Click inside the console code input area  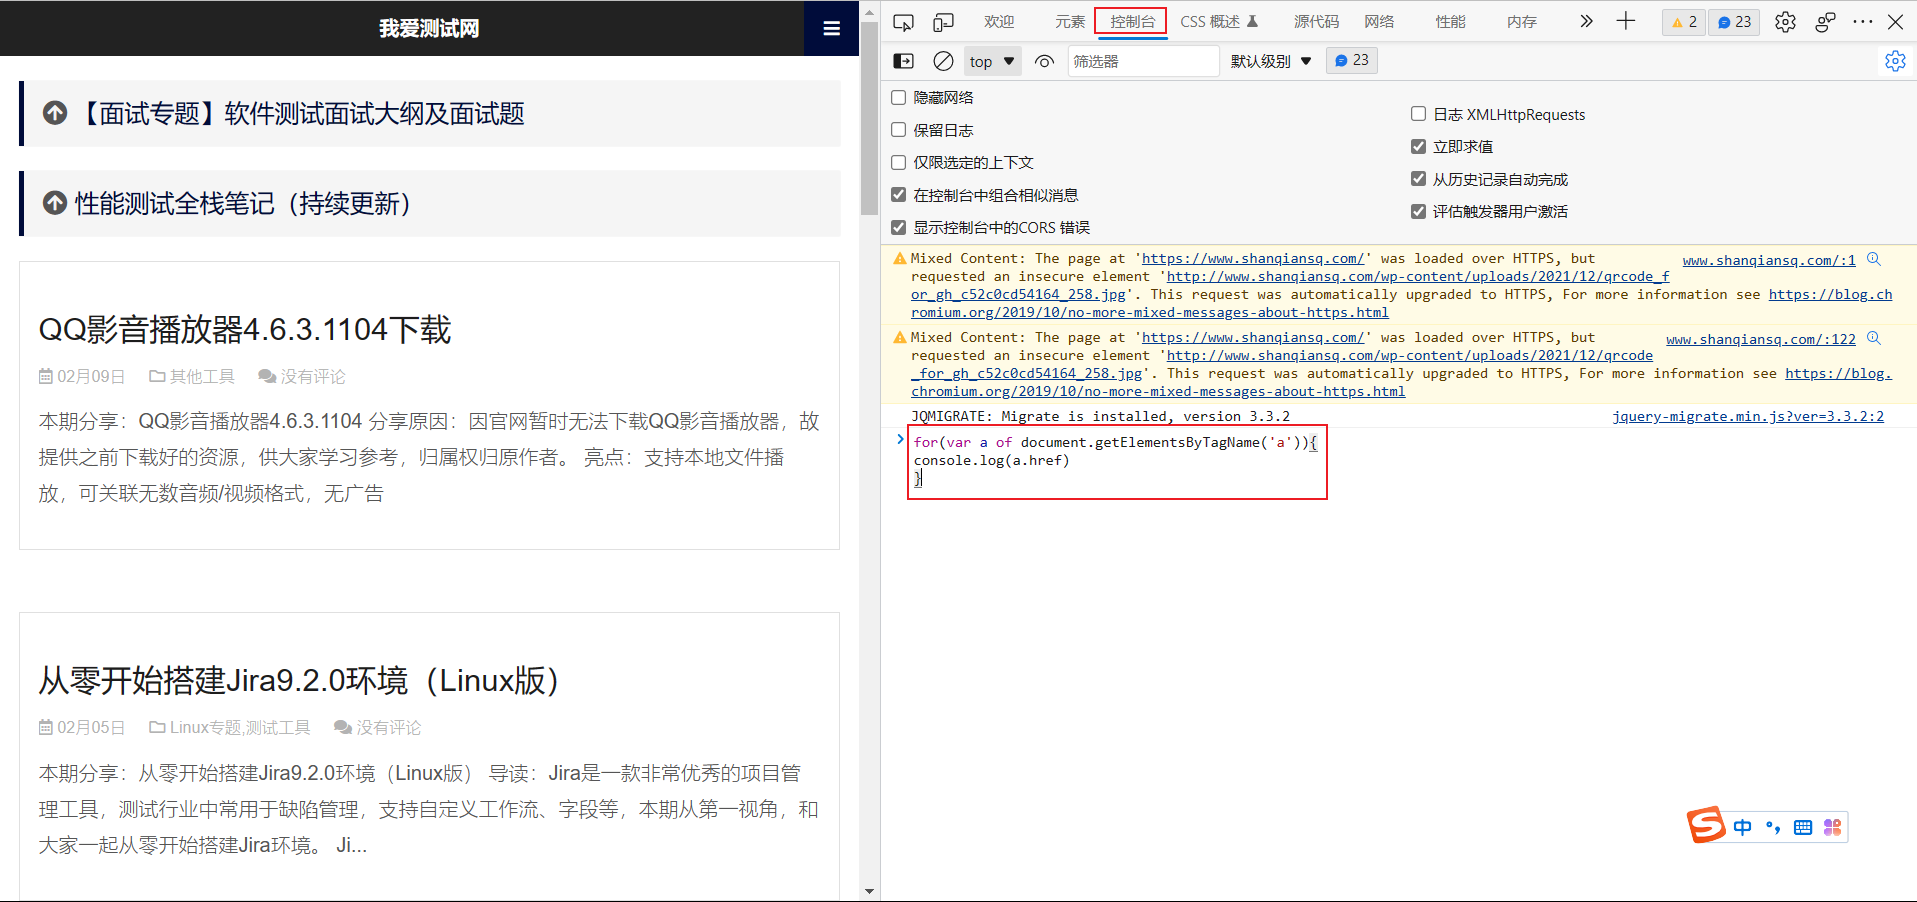click(1117, 460)
